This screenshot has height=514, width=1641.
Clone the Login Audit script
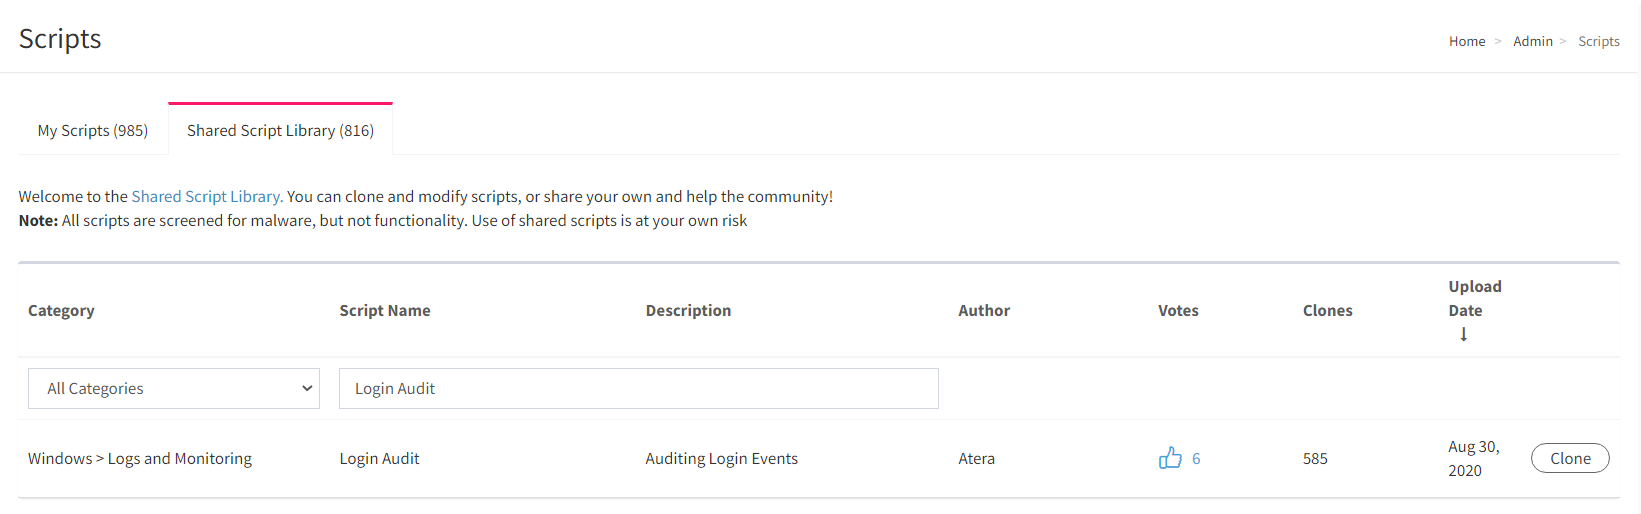(x=1570, y=458)
